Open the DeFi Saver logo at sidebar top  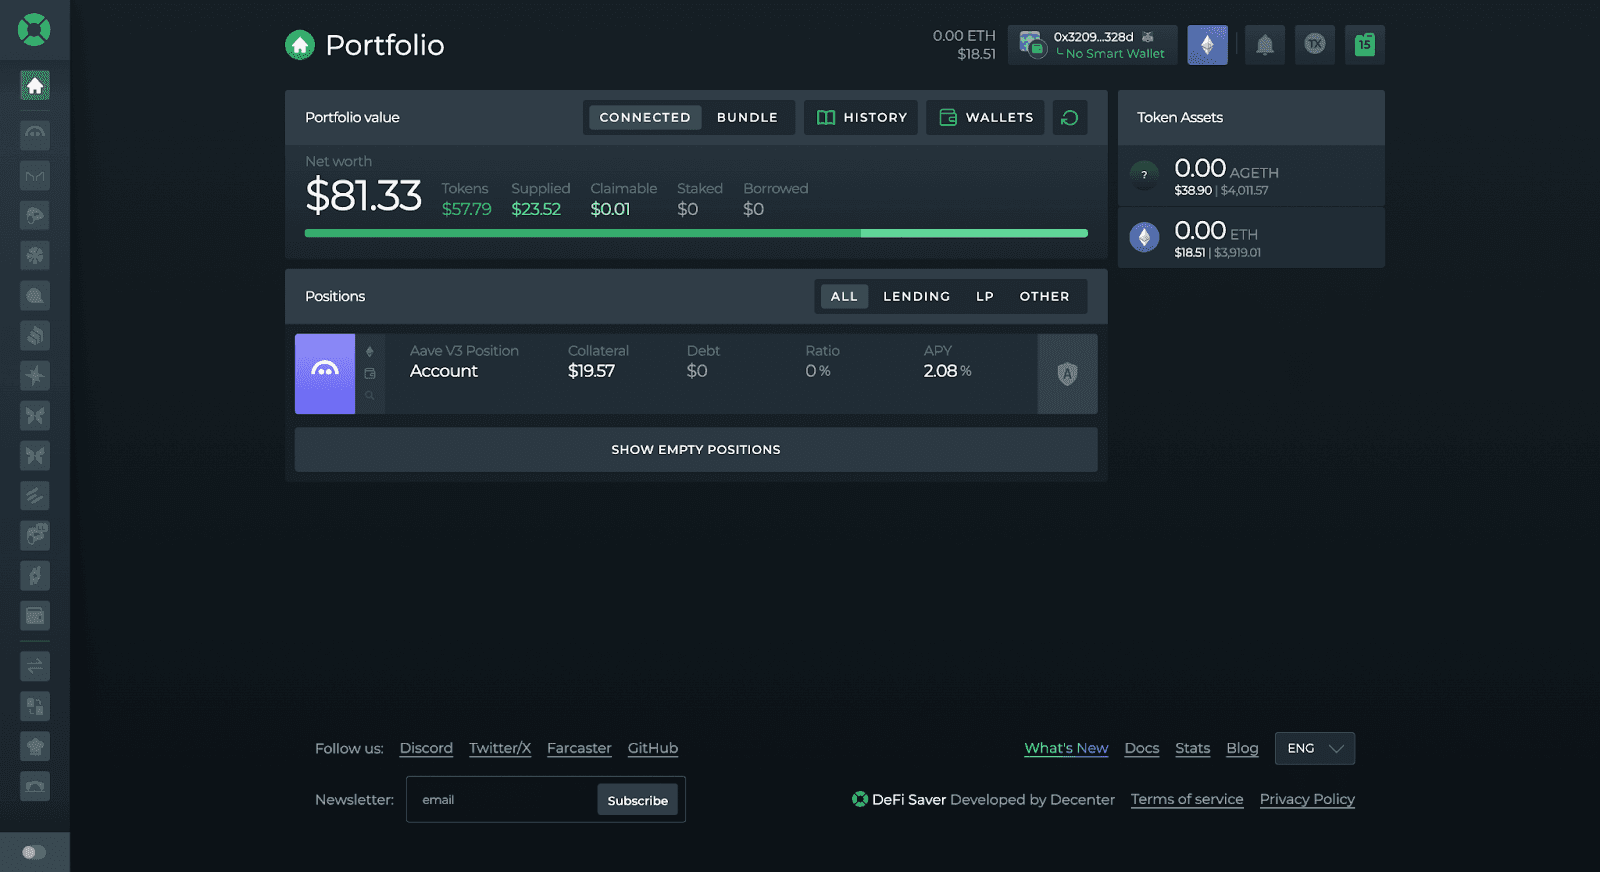34,30
